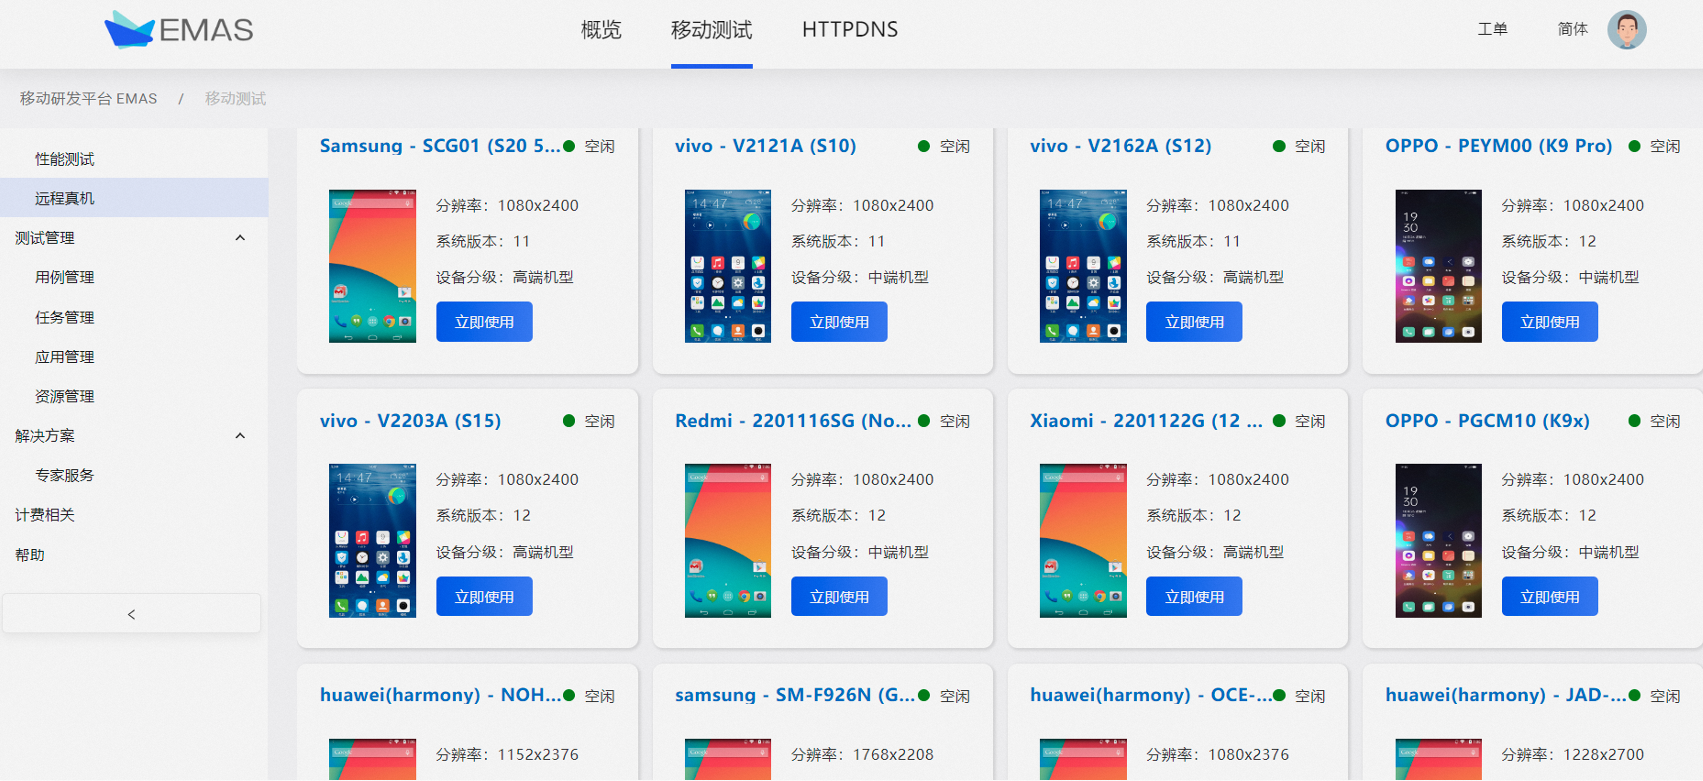The image size is (1703, 781).
Task: Click the EMAS logo
Action: click(179, 30)
